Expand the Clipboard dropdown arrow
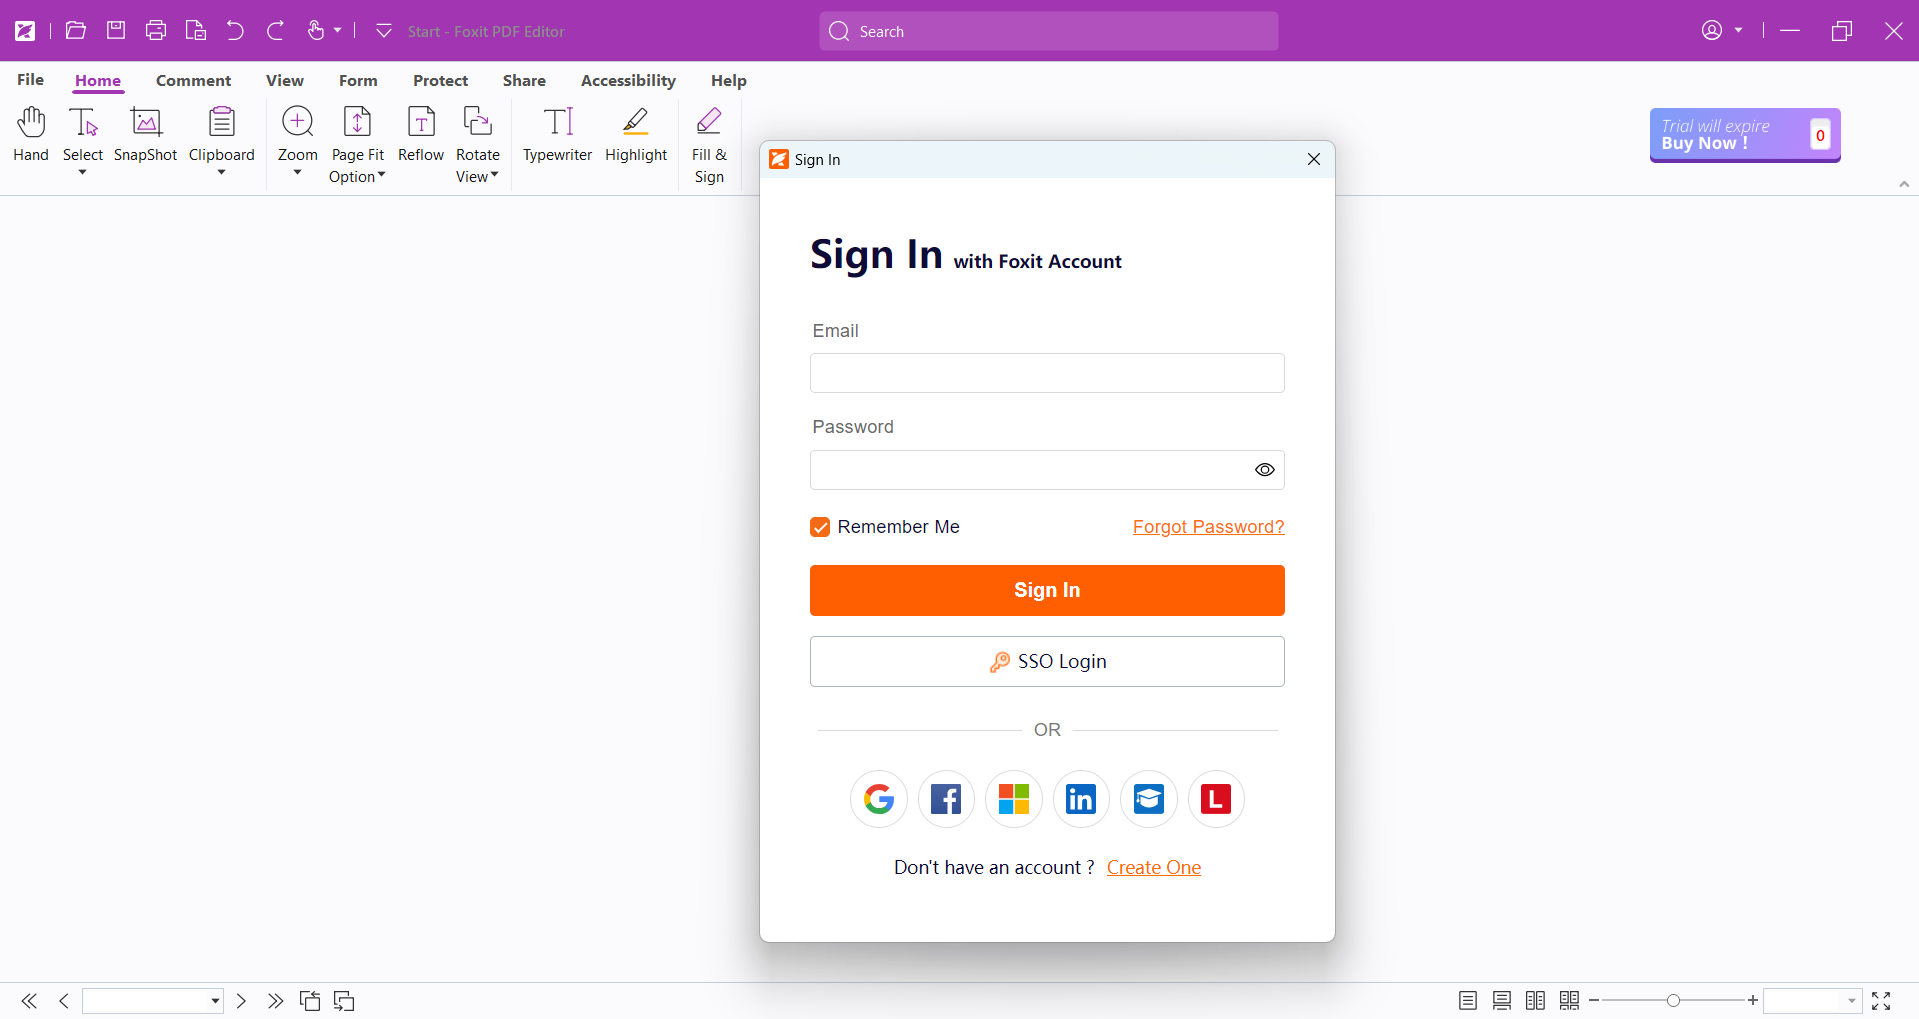The image size is (1919, 1019). [x=222, y=173]
